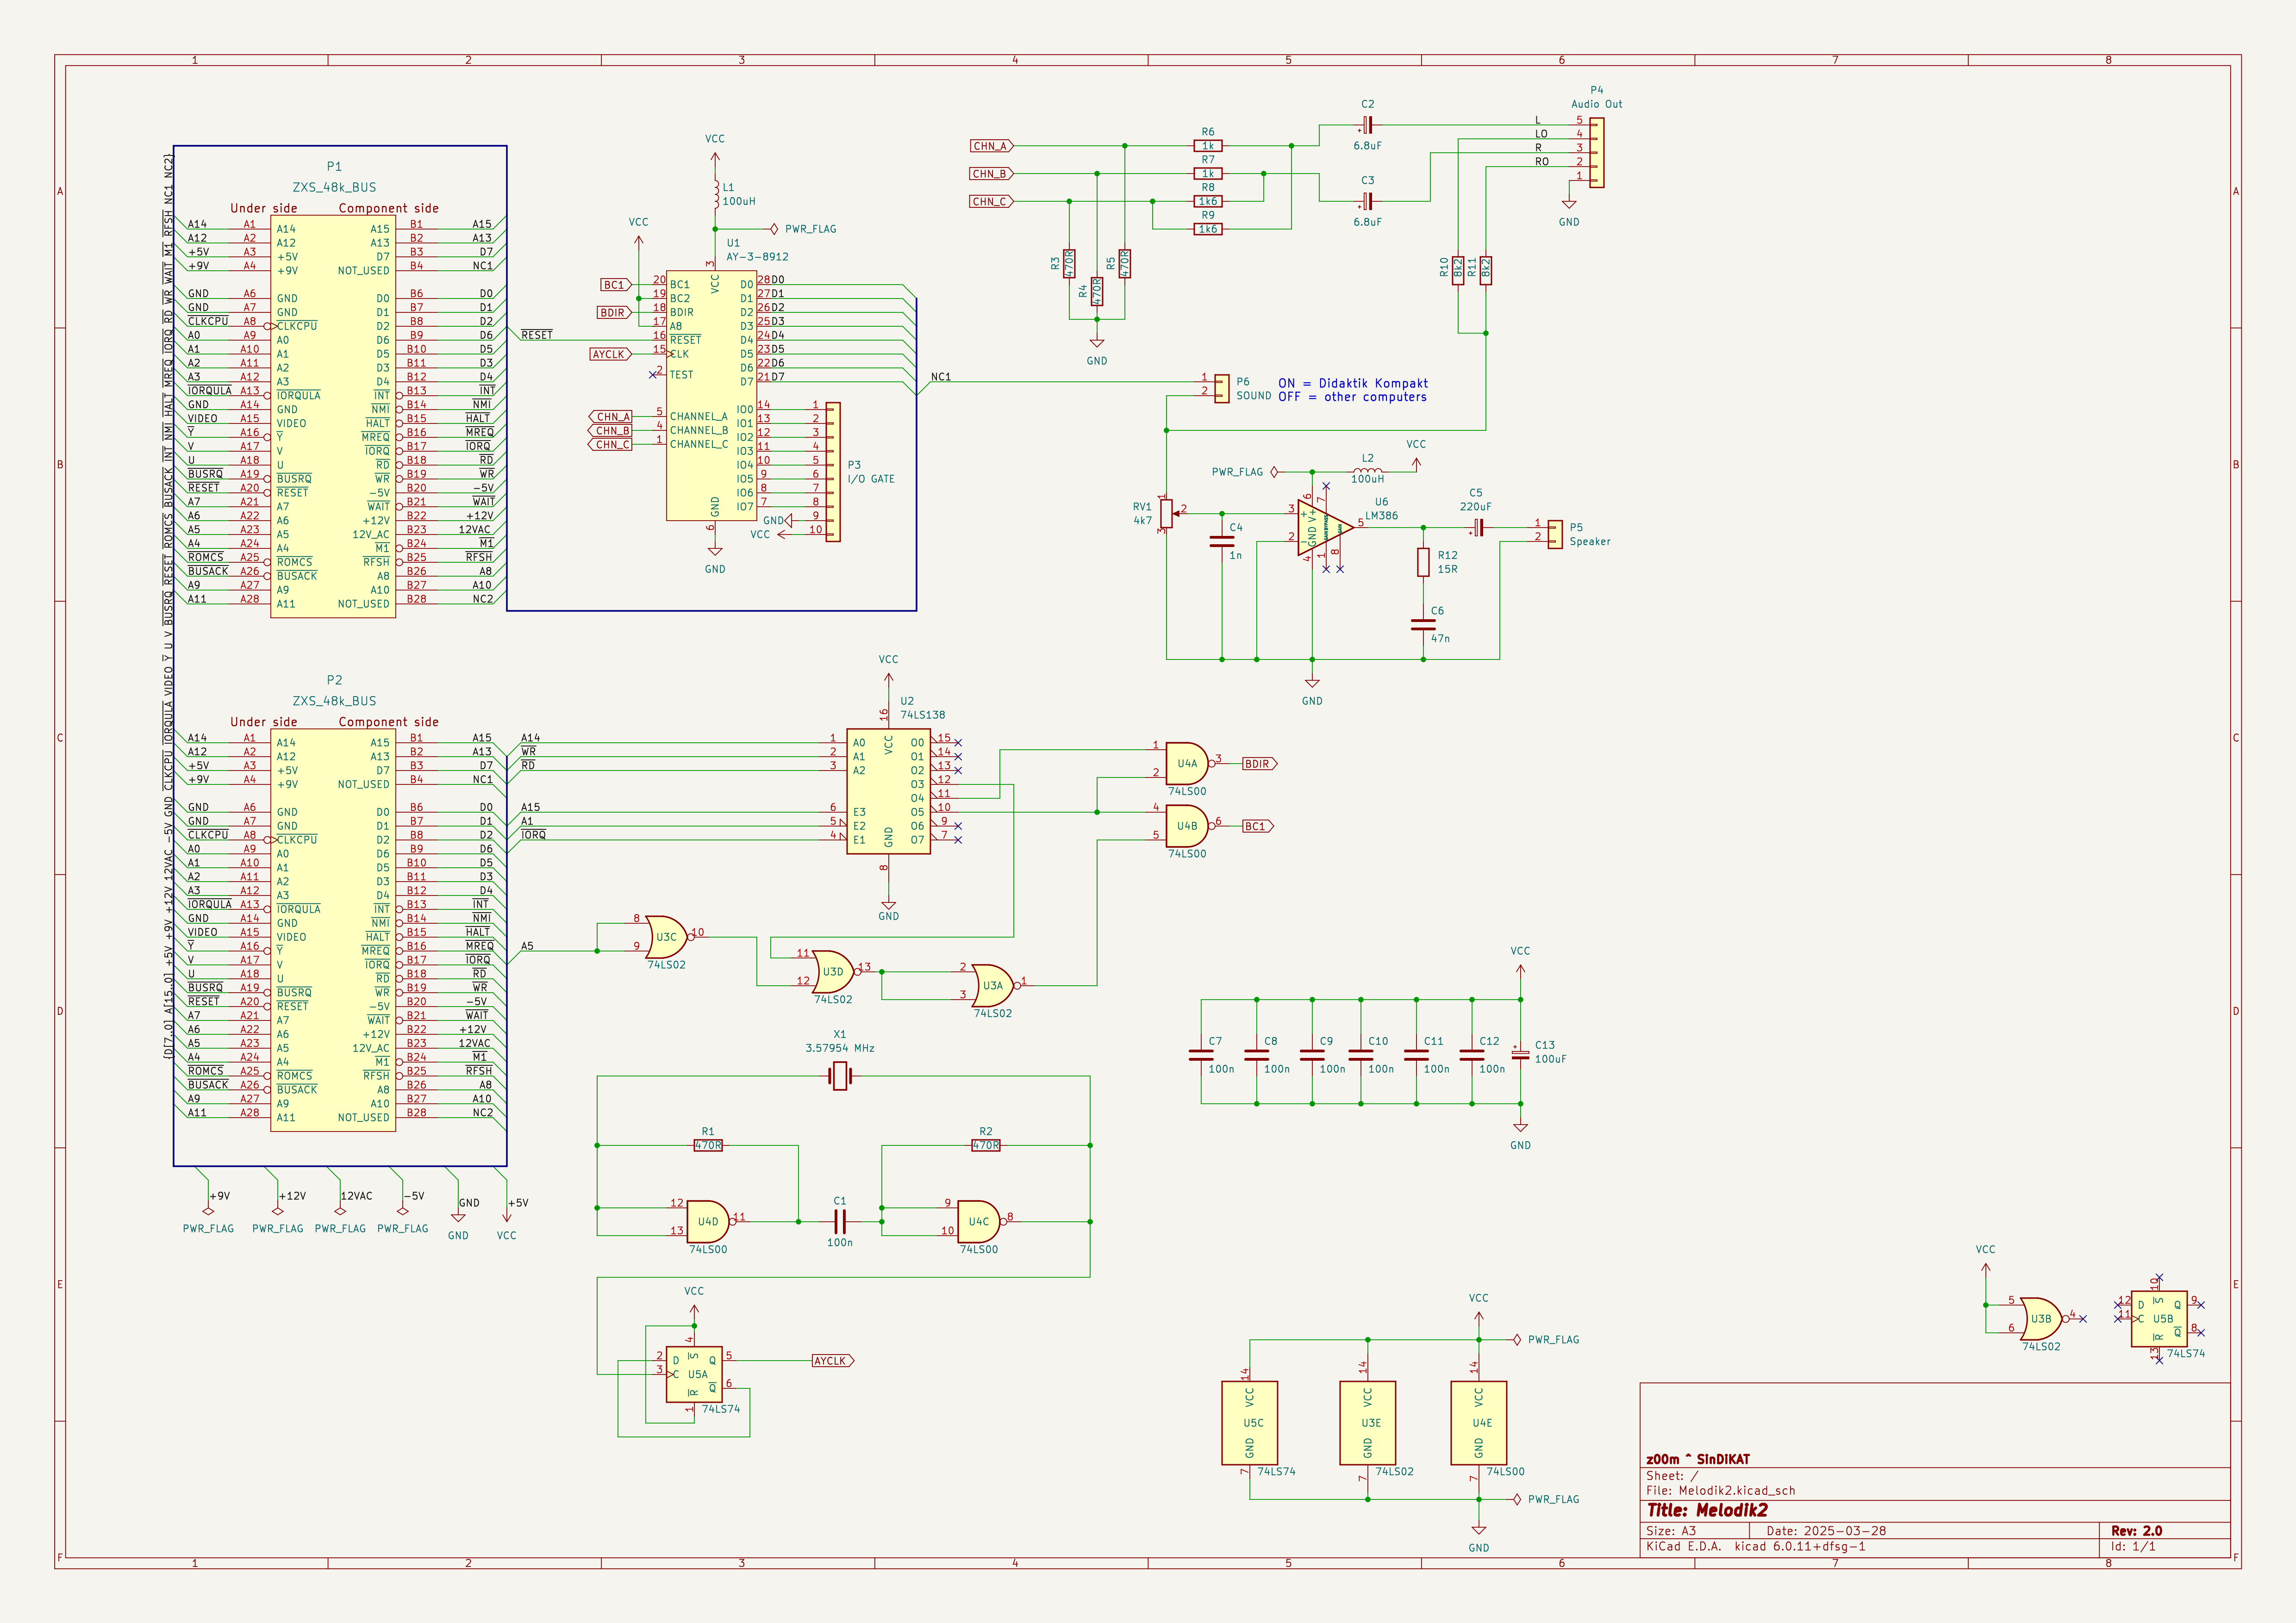Image resolution: width=2296 pixels, height=1623 pixels.
Task: Click the U5A 74LS74 flip-flop symbol
Action: coord(694,1374)
